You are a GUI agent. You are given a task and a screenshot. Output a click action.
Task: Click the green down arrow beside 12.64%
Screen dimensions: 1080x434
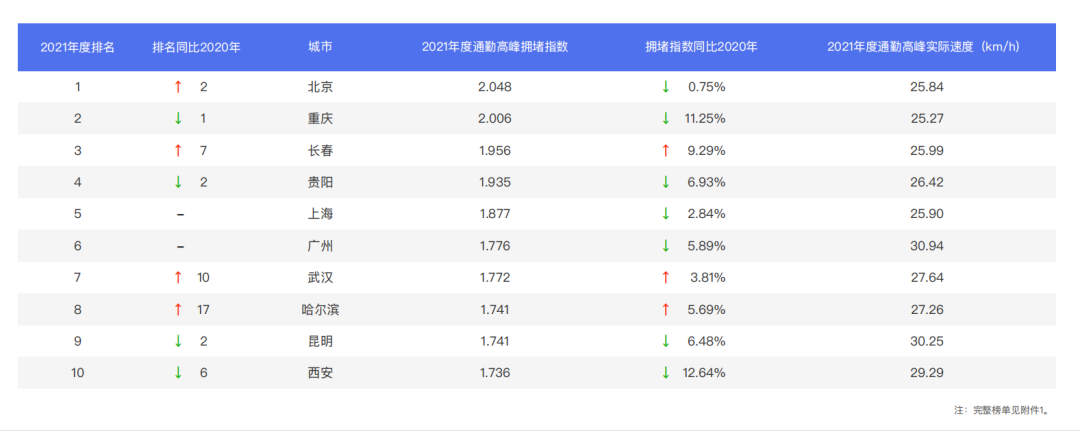(665, 373)
